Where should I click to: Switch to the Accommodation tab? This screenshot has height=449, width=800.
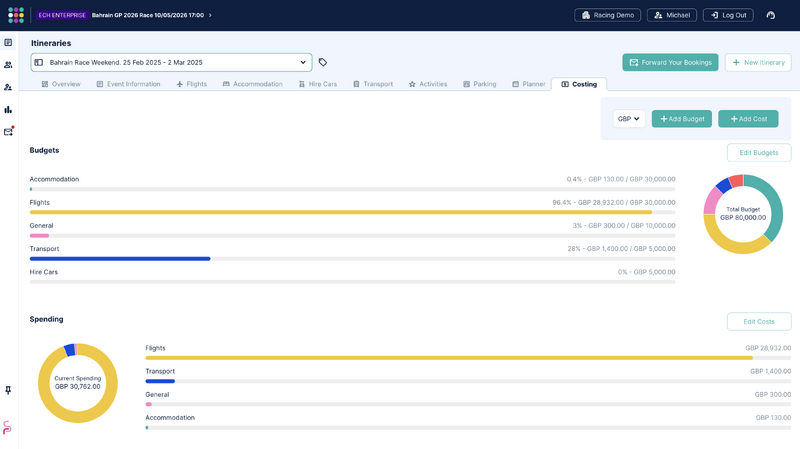pyautogui.click(x=253, y=84)
